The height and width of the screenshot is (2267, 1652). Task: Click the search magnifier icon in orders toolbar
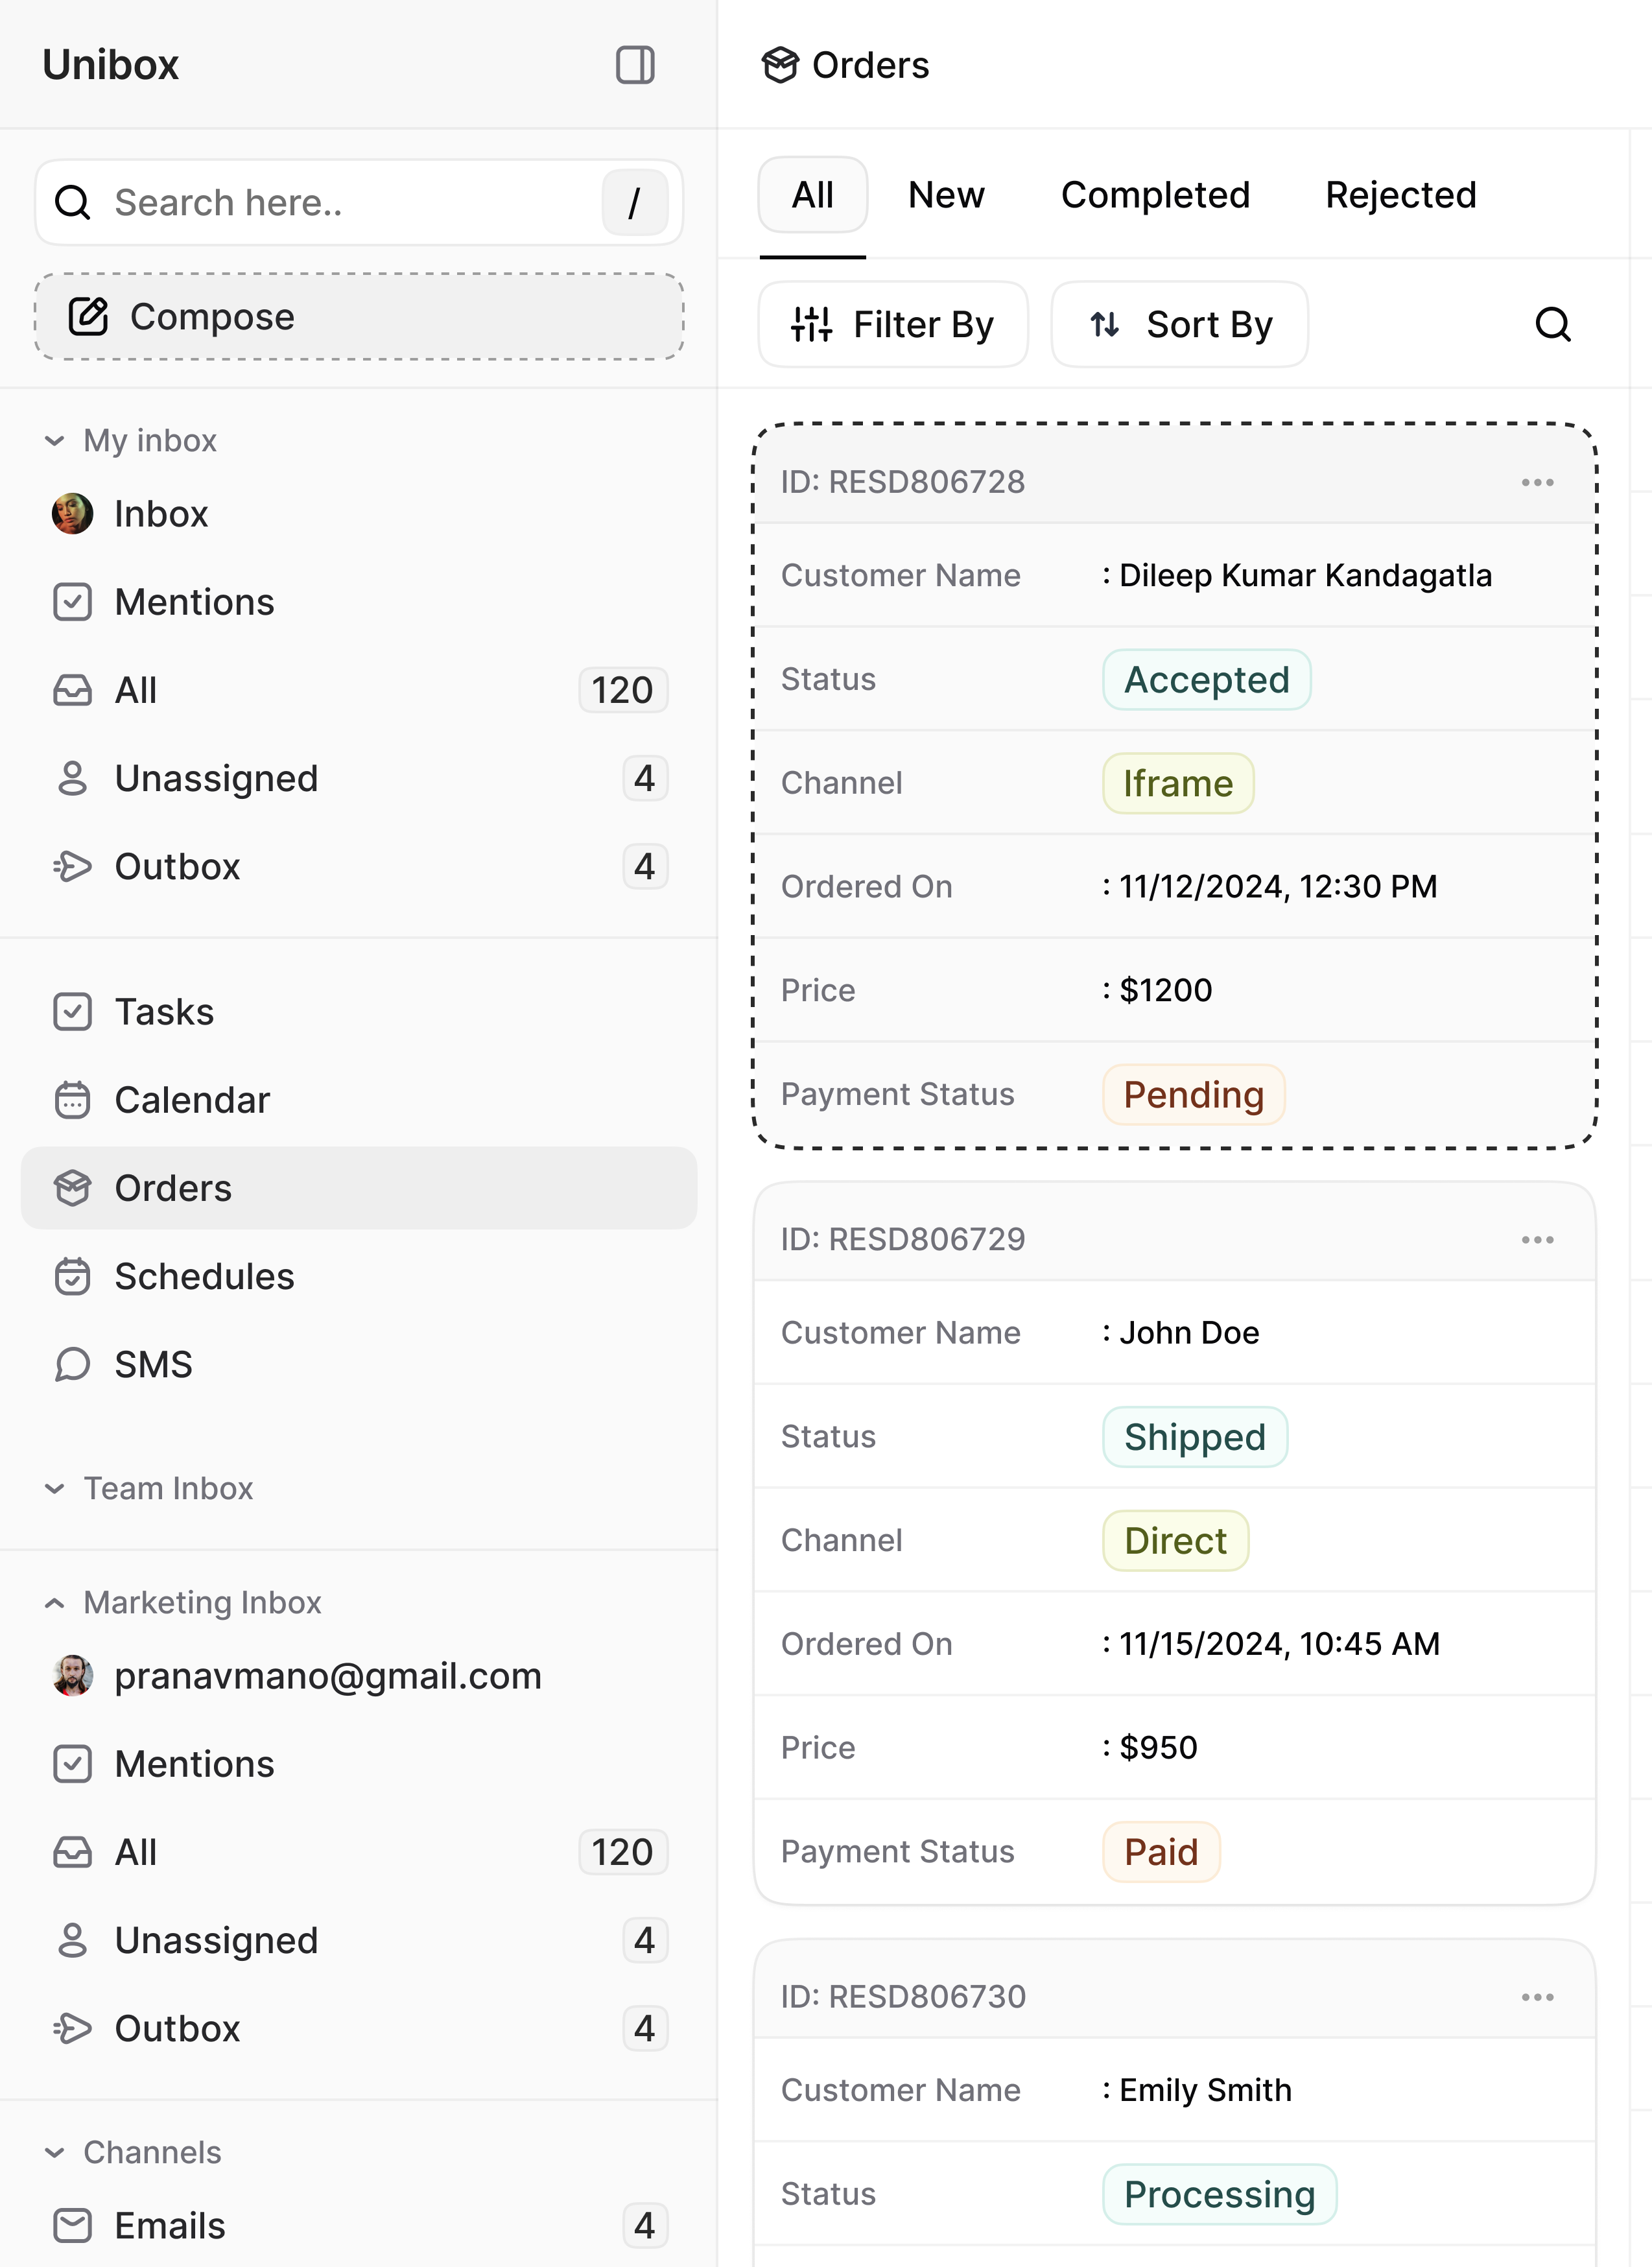pyautogui.click(x=1552, y=324)
